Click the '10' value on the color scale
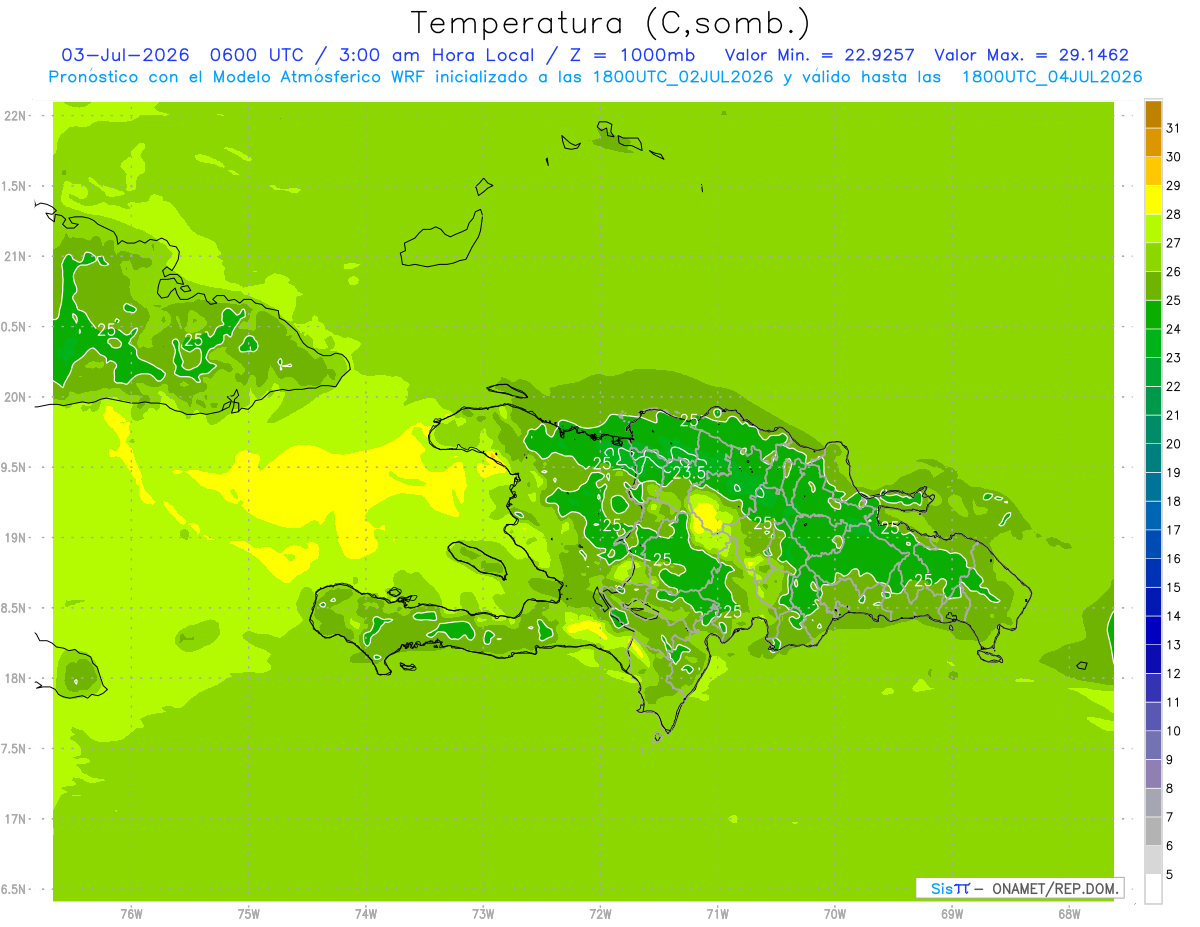 tap(1173, 731)
